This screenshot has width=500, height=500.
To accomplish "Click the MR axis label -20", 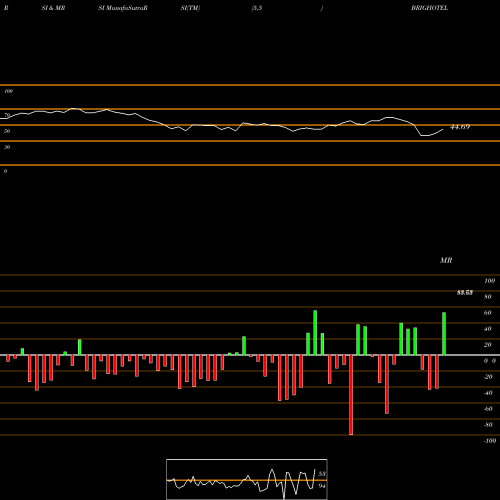I will pos(488,377).
